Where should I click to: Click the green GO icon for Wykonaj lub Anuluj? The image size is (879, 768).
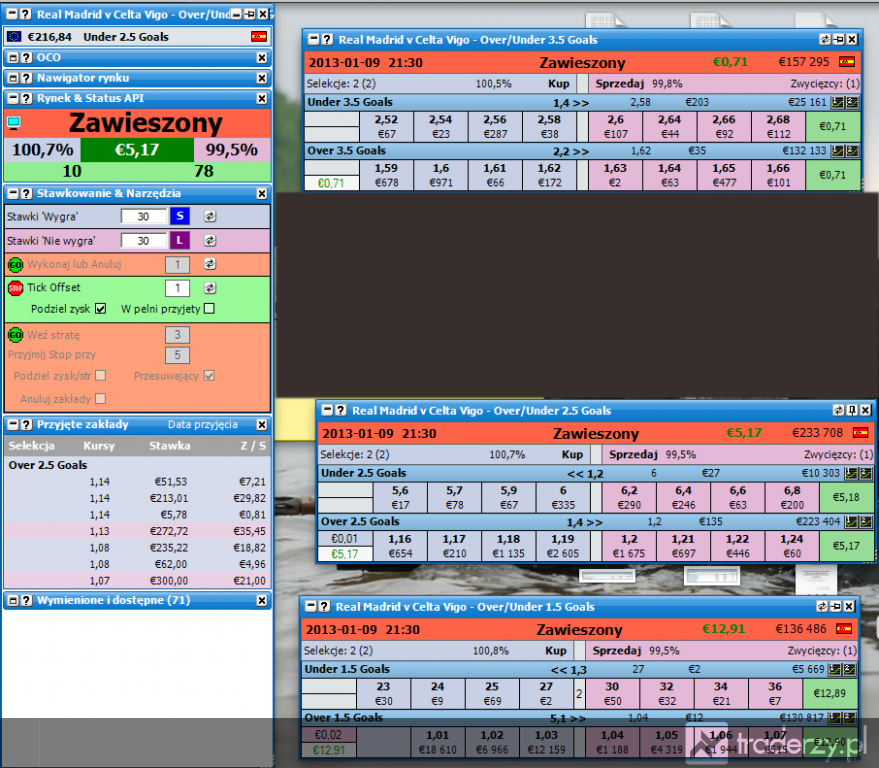coord(15,265)
